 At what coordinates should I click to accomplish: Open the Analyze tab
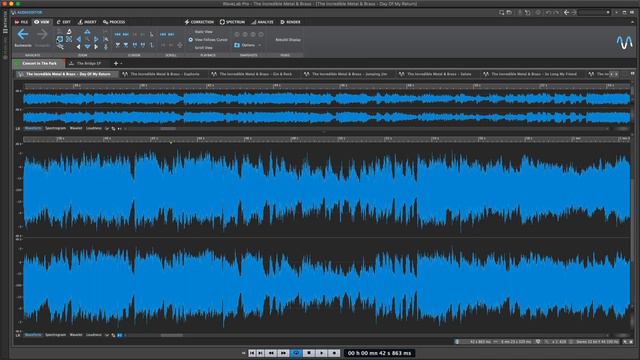pyautogui.click(x=262, y=22)
